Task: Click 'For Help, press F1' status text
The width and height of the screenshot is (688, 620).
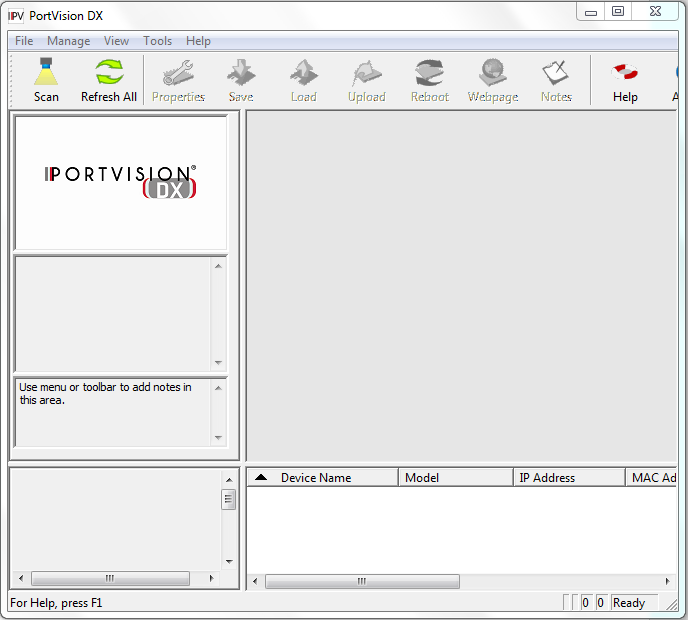Action: (56, 603)
